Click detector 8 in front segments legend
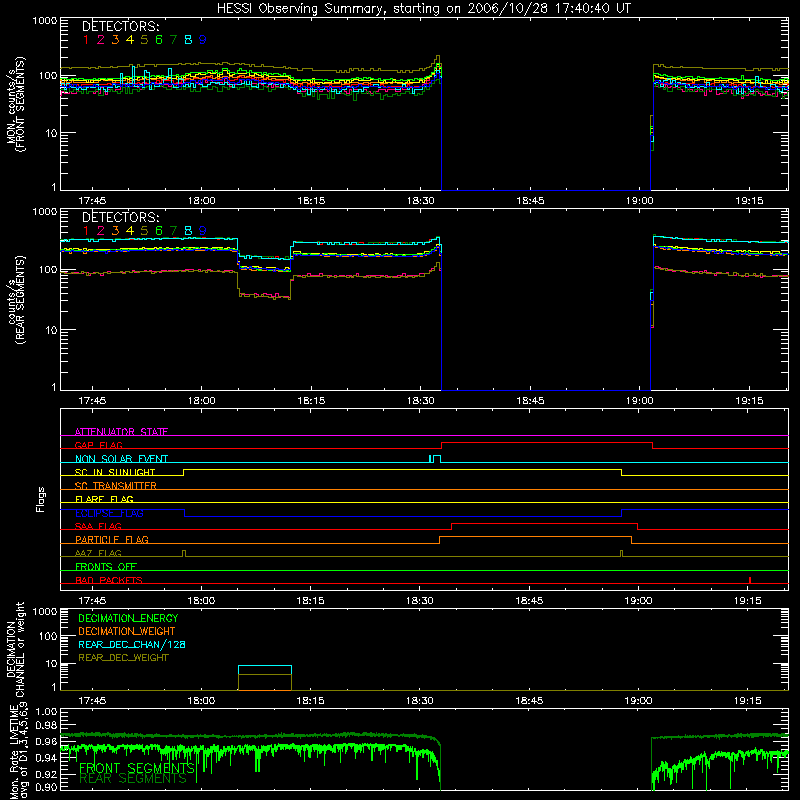Image resolution: width=800 pixels, height=800 pixels. click(188, 39)
